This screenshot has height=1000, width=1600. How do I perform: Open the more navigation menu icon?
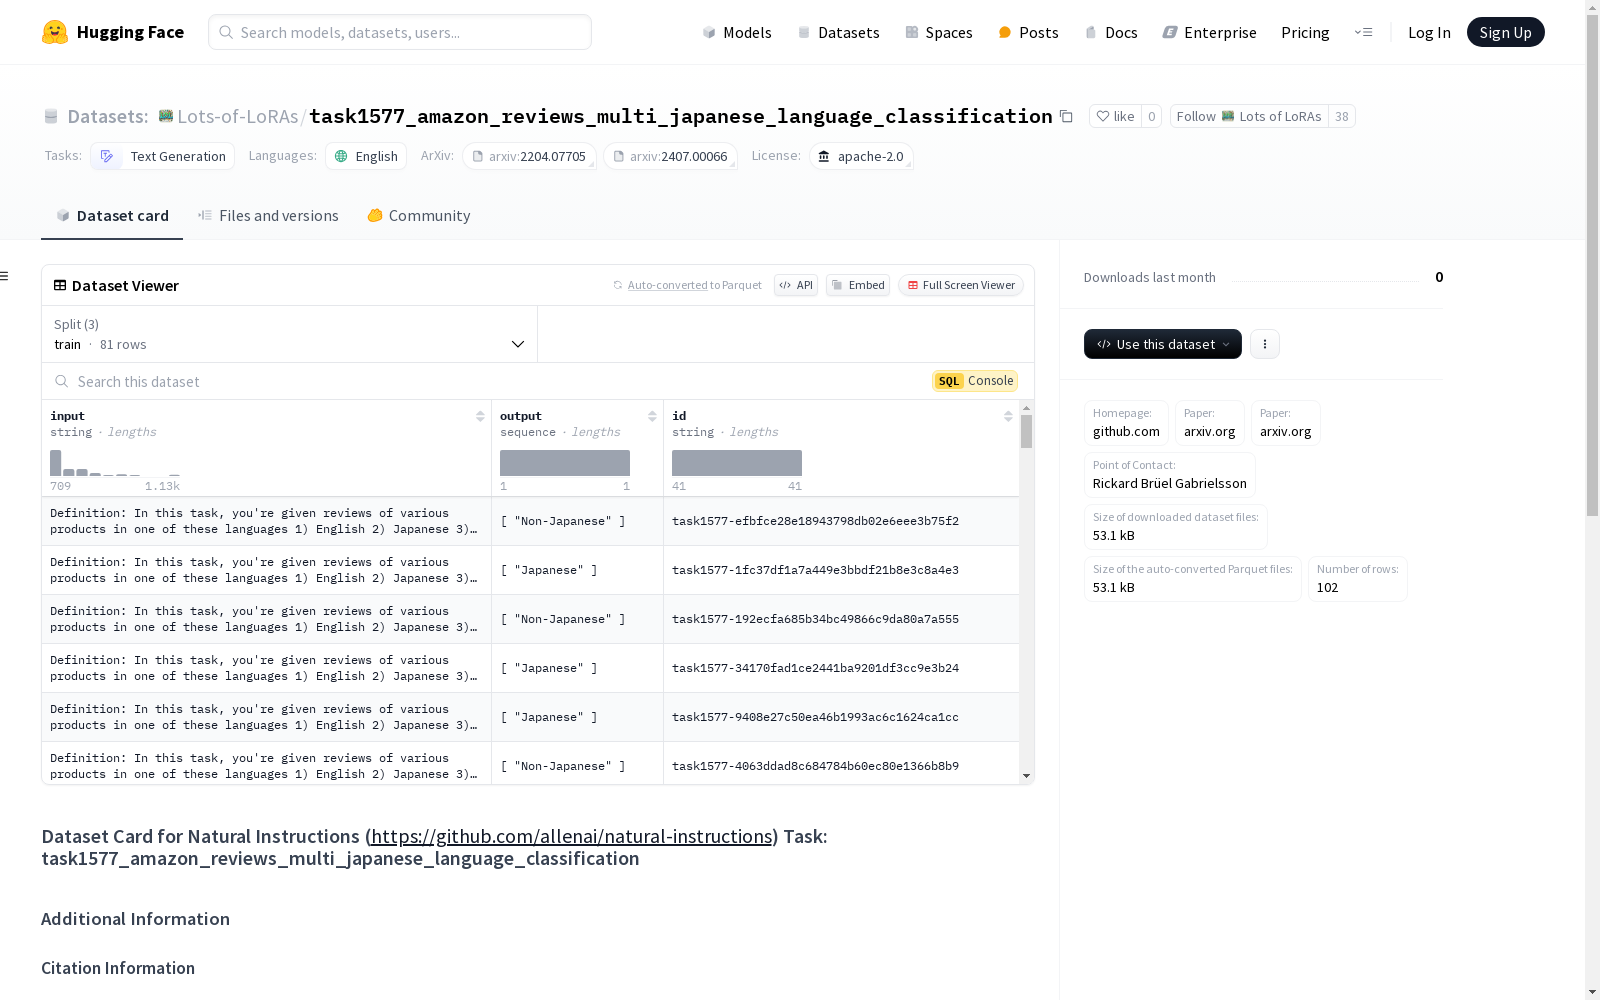click(x=1363, y=32)
